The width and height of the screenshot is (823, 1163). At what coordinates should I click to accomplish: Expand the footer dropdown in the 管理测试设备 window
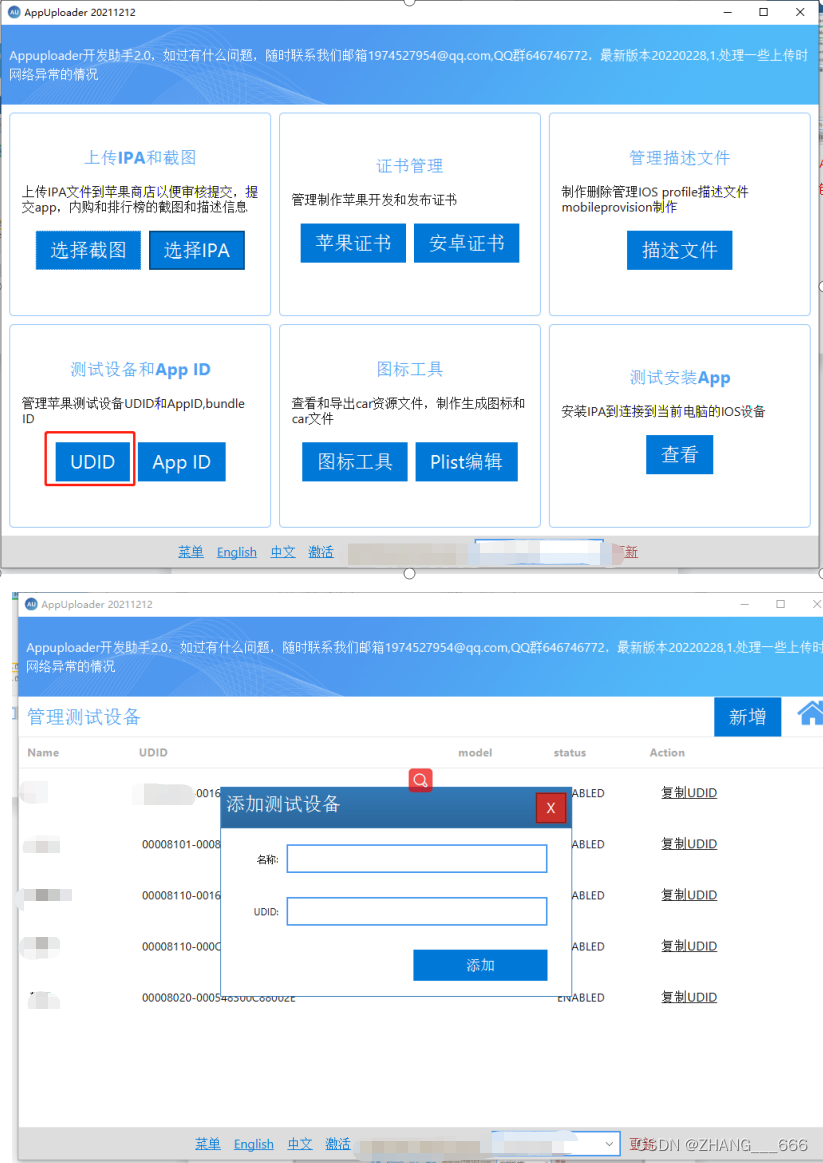tap(609, 1144)
